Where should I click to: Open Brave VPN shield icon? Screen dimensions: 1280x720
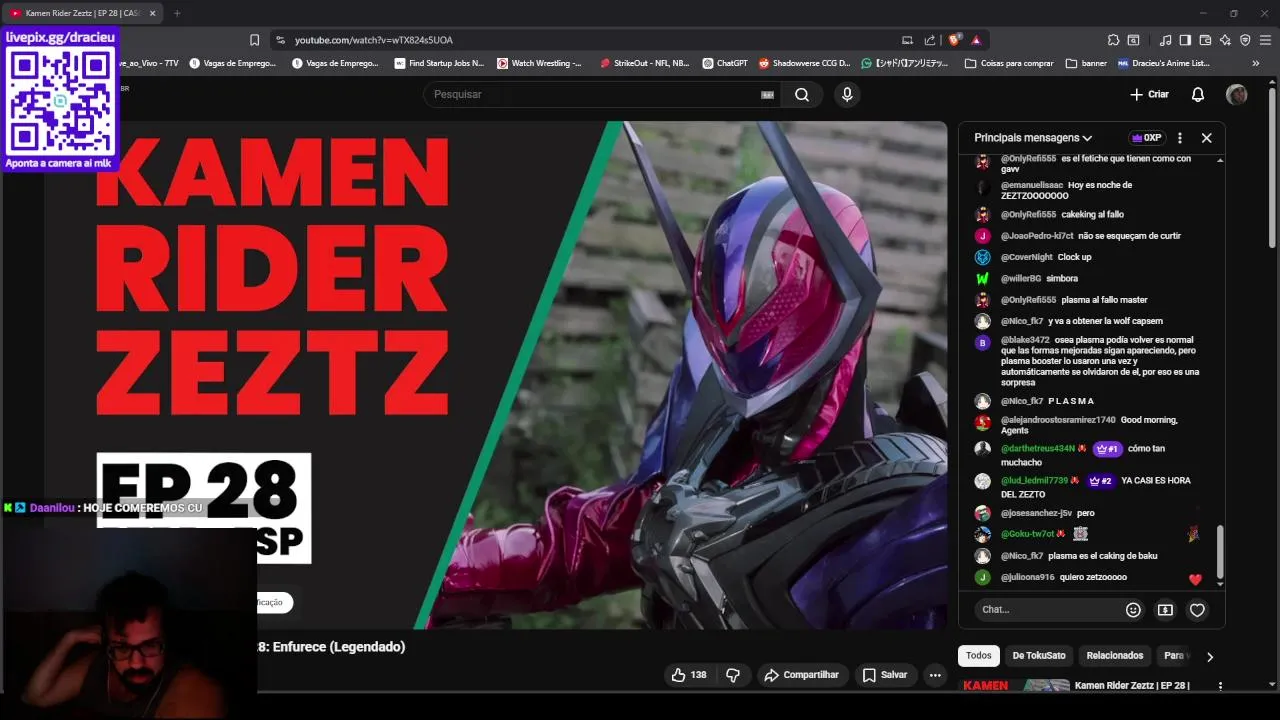pyautogui.click(x=1245, y=40)
